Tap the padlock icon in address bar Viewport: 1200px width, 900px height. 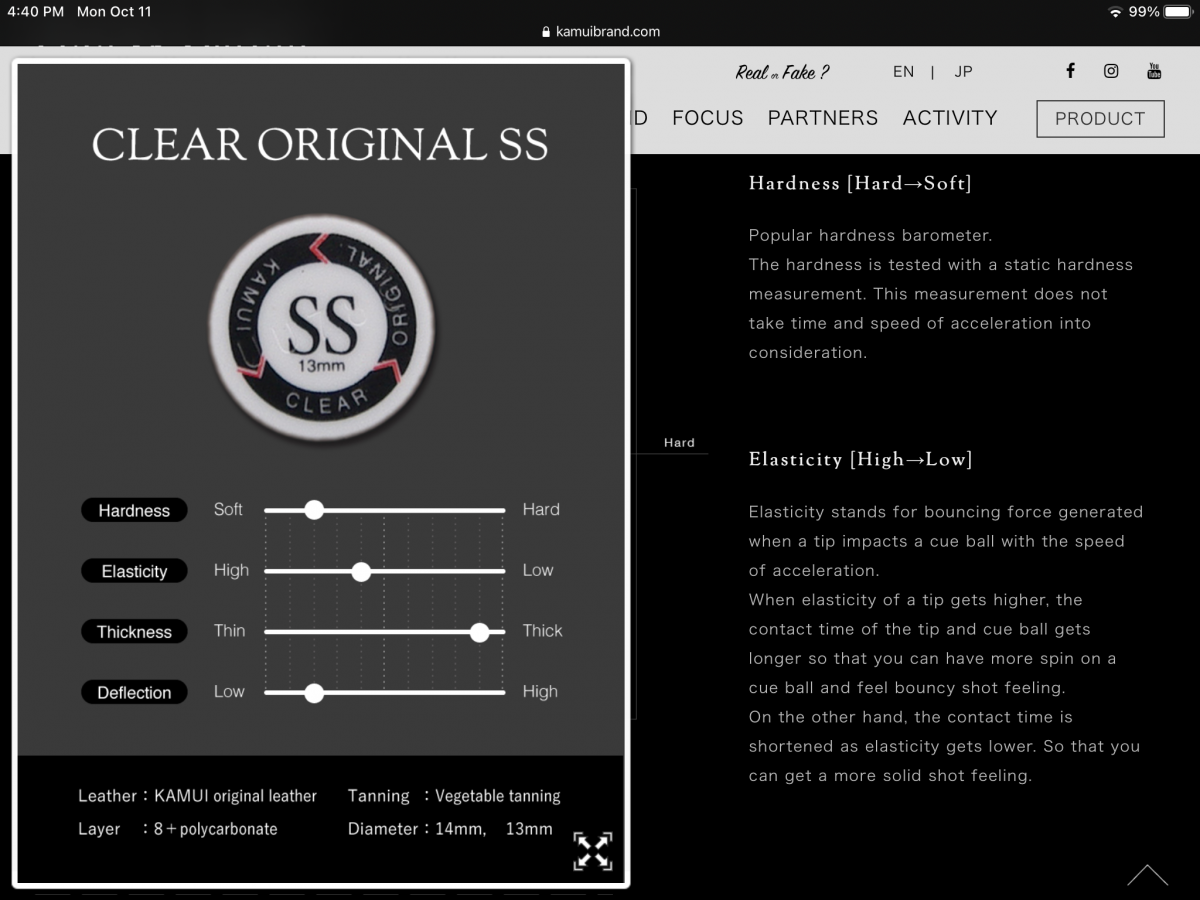point(546,31)
